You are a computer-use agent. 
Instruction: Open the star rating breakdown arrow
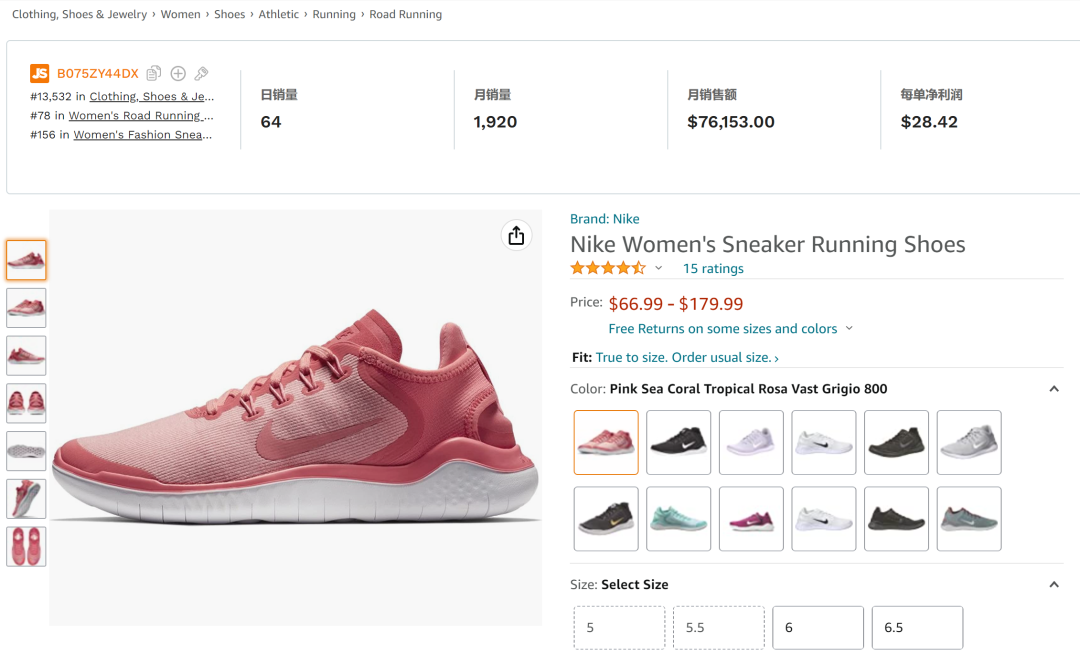(658, 268)
